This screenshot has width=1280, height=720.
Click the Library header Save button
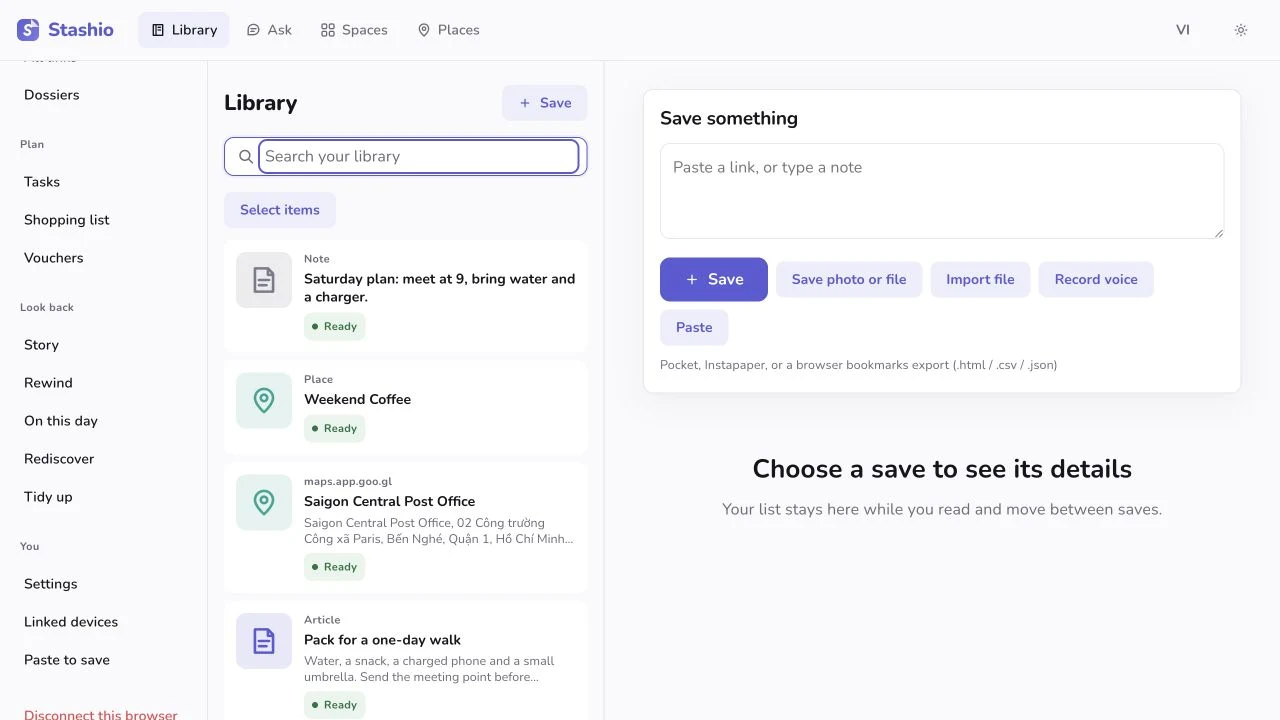(545, 103)
